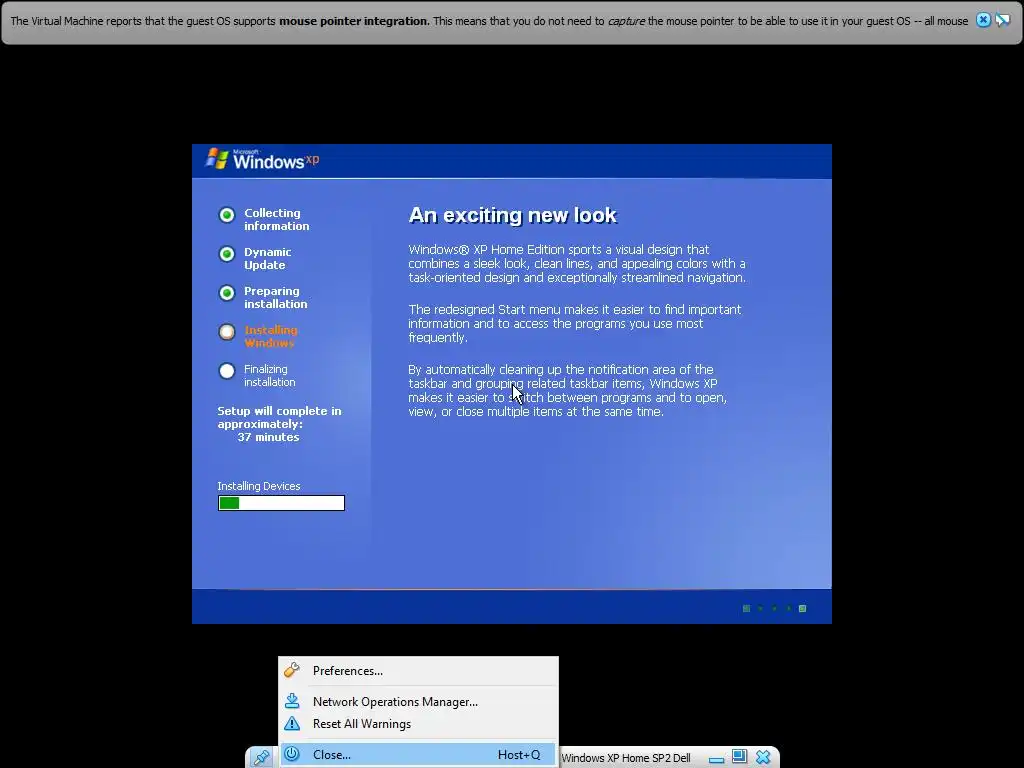Image resolution: width=1024 pixels, height=768 pixels.
Task: Click the paragraph beginning 'By automatically cleaning up'
Action: [568, 391]
